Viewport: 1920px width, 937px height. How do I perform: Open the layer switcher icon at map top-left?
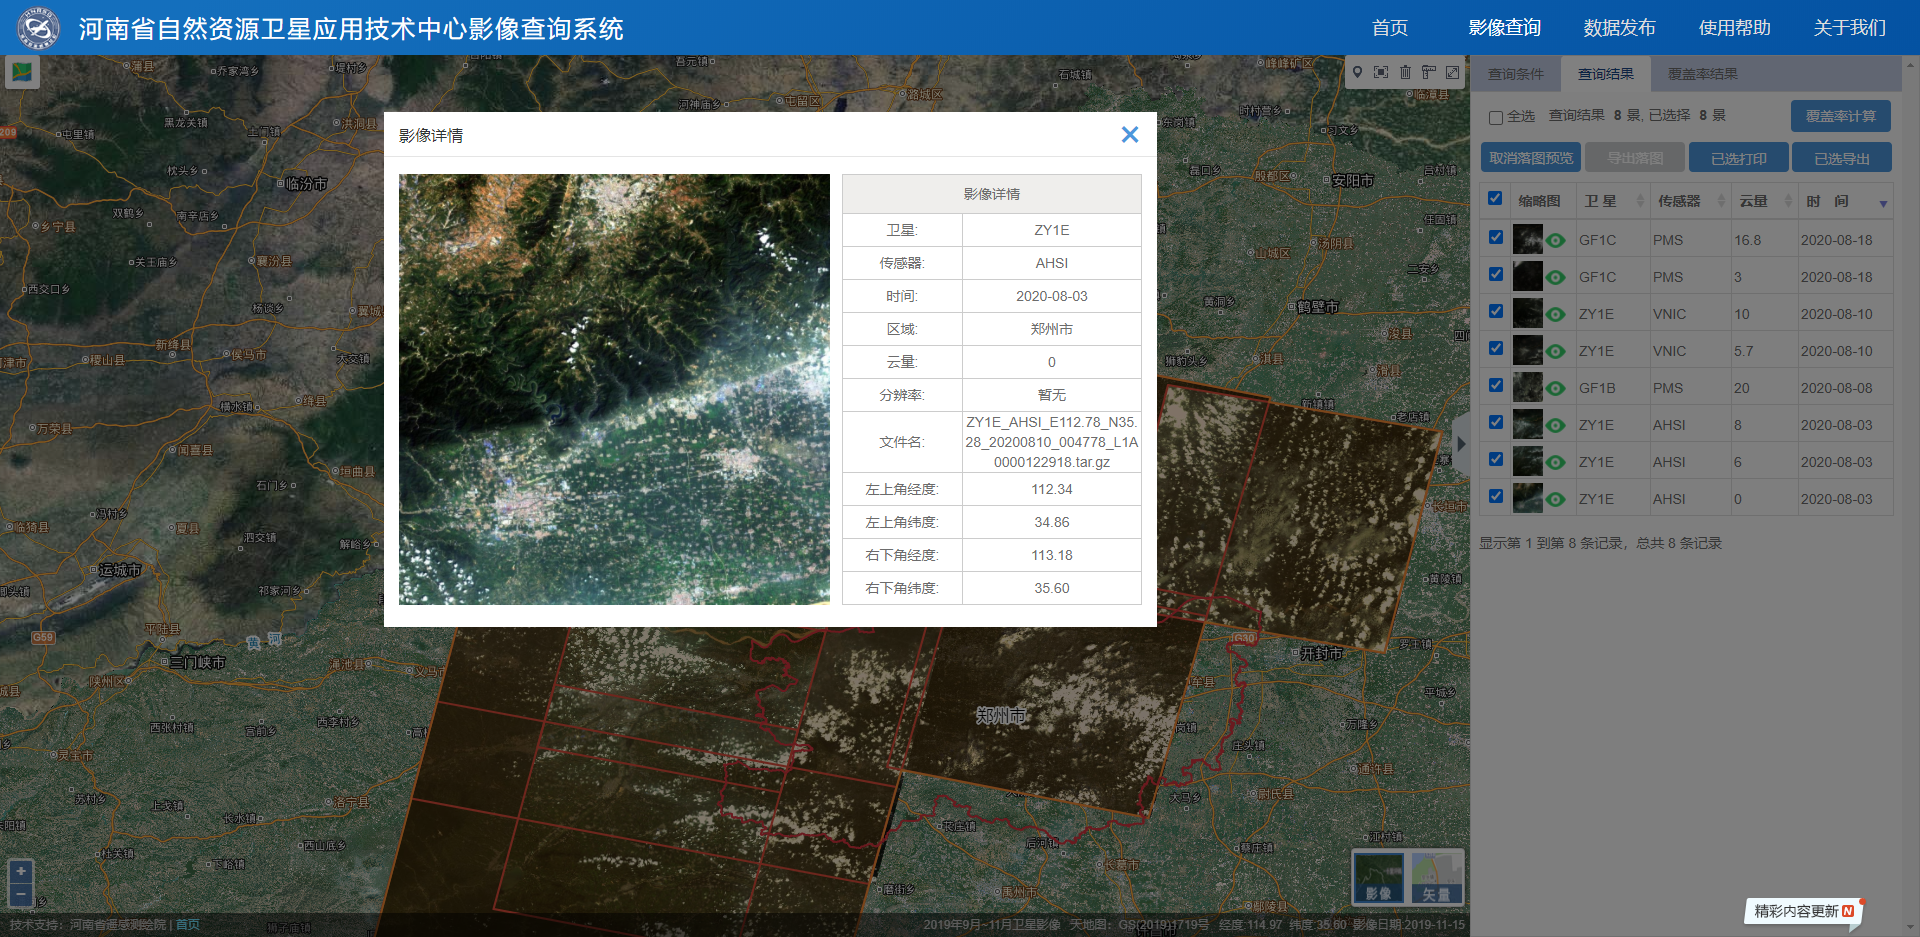click(22, 72)
